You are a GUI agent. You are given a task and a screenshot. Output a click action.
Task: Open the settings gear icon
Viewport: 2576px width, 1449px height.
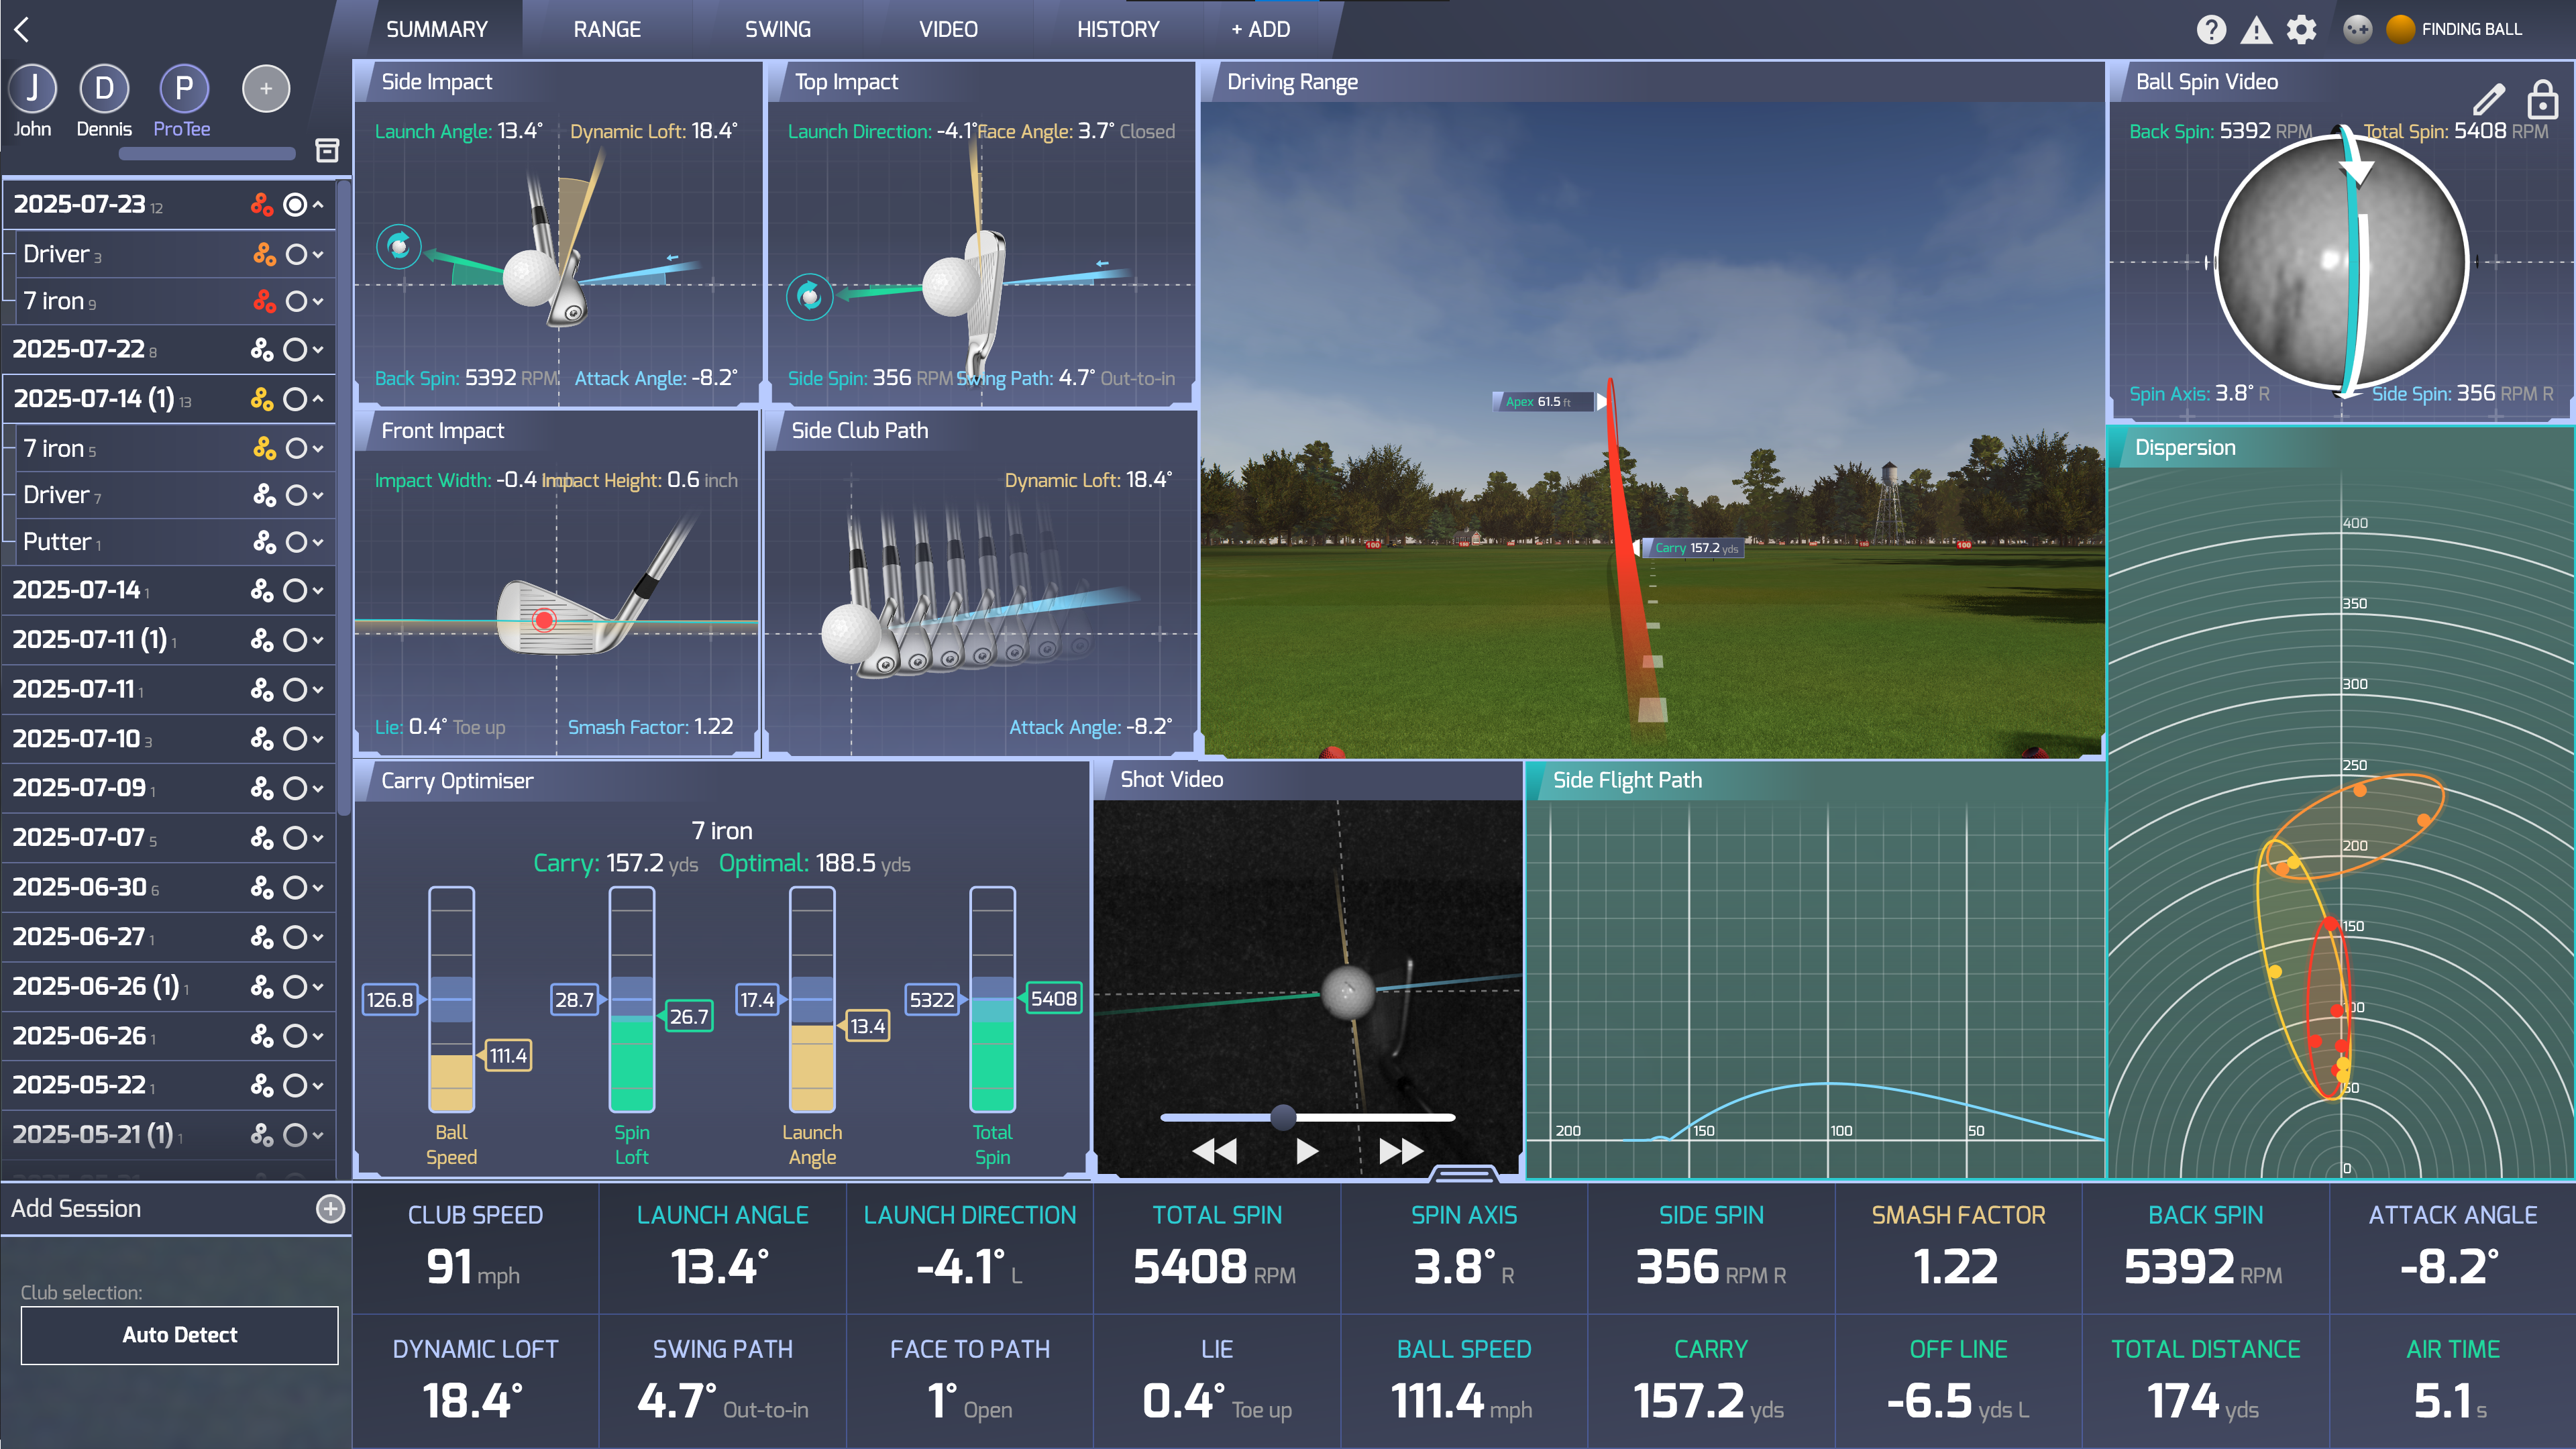point(2301,29)
